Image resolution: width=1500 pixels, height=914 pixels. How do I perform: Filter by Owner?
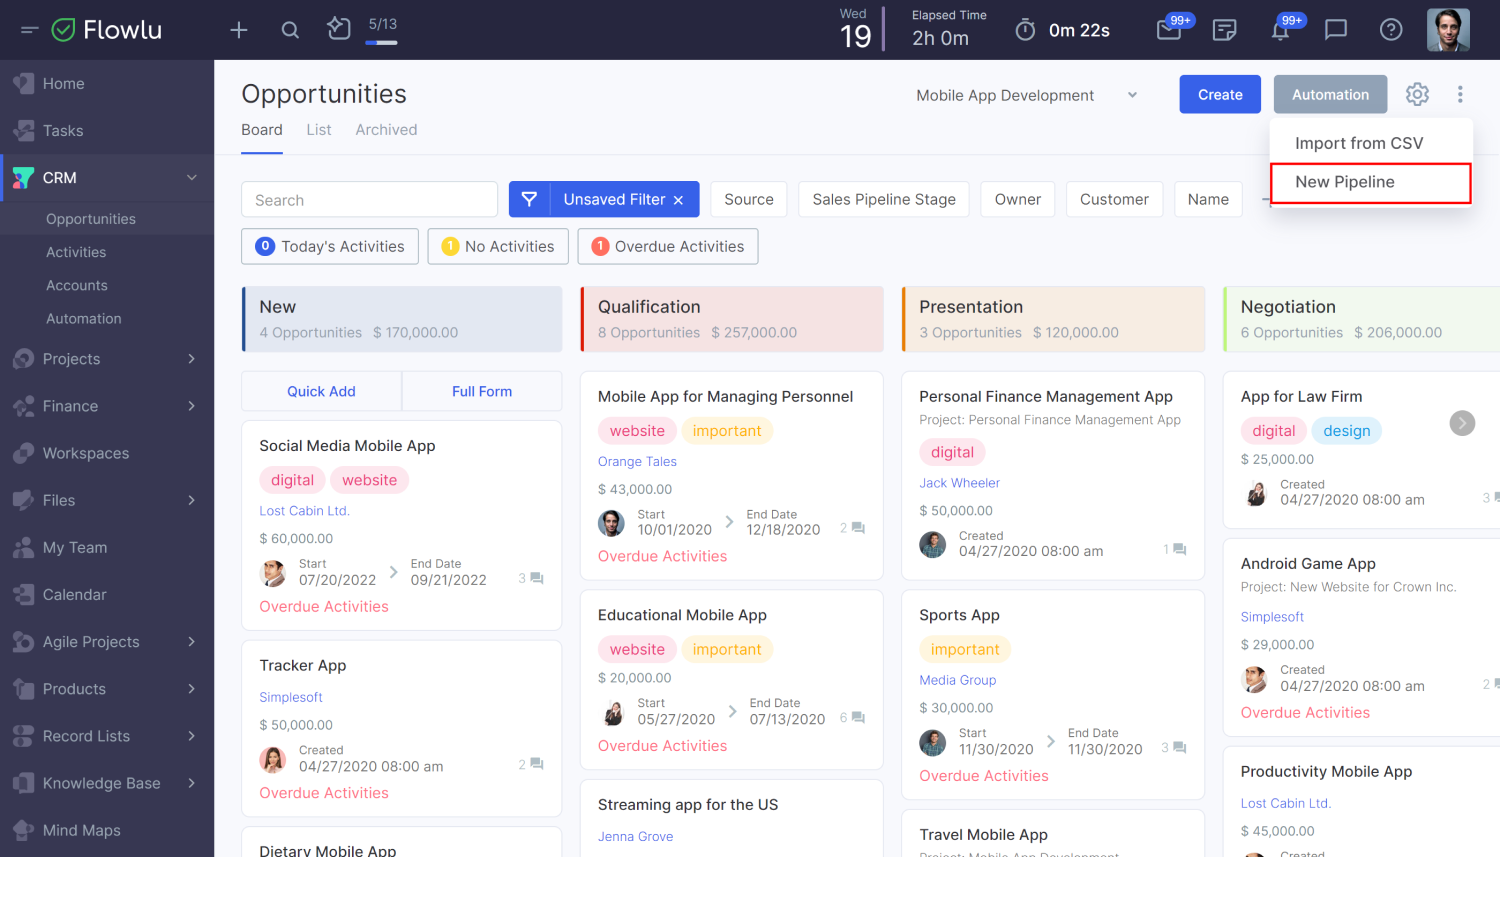(x=1018, y=199)
